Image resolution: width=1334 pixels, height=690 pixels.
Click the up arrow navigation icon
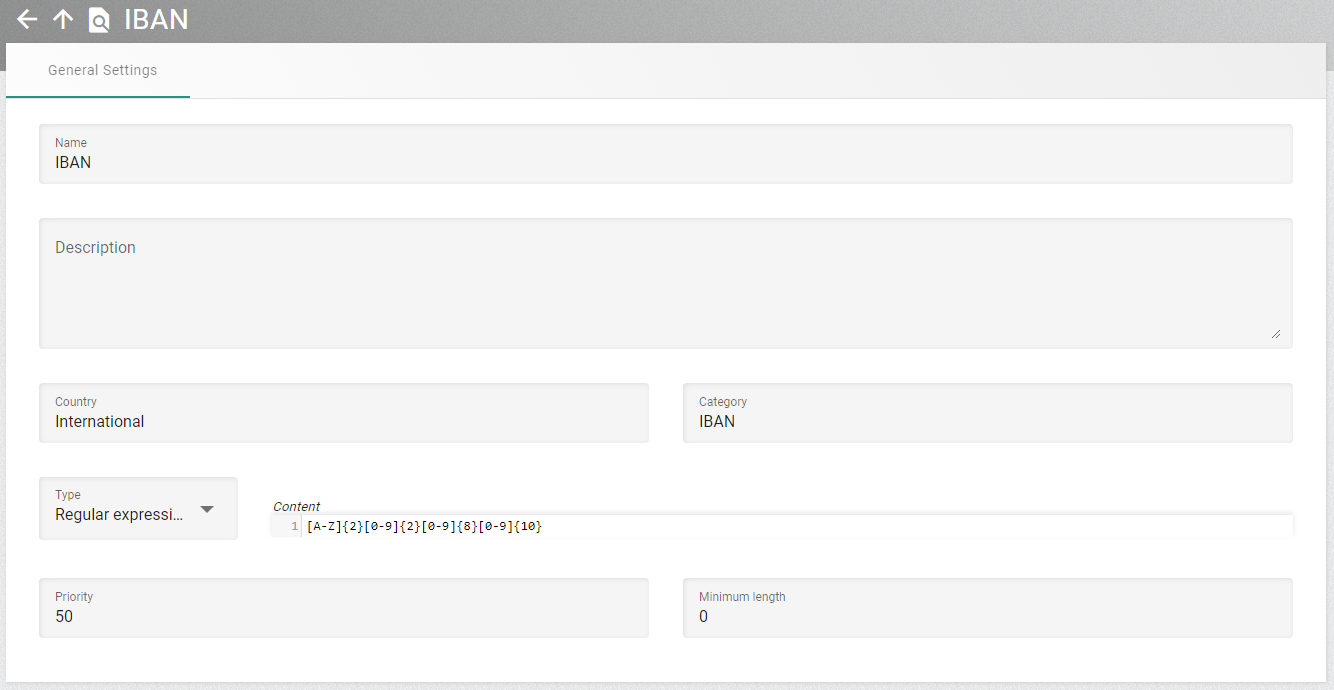pyautogui.click(x=63, y=19)
